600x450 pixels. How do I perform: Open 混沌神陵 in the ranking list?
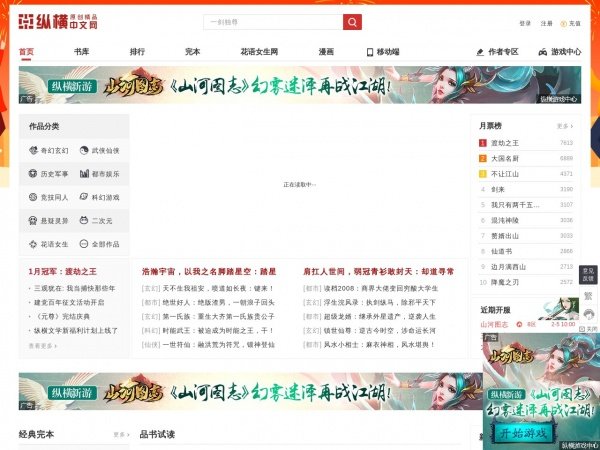[x=505, y=220]
